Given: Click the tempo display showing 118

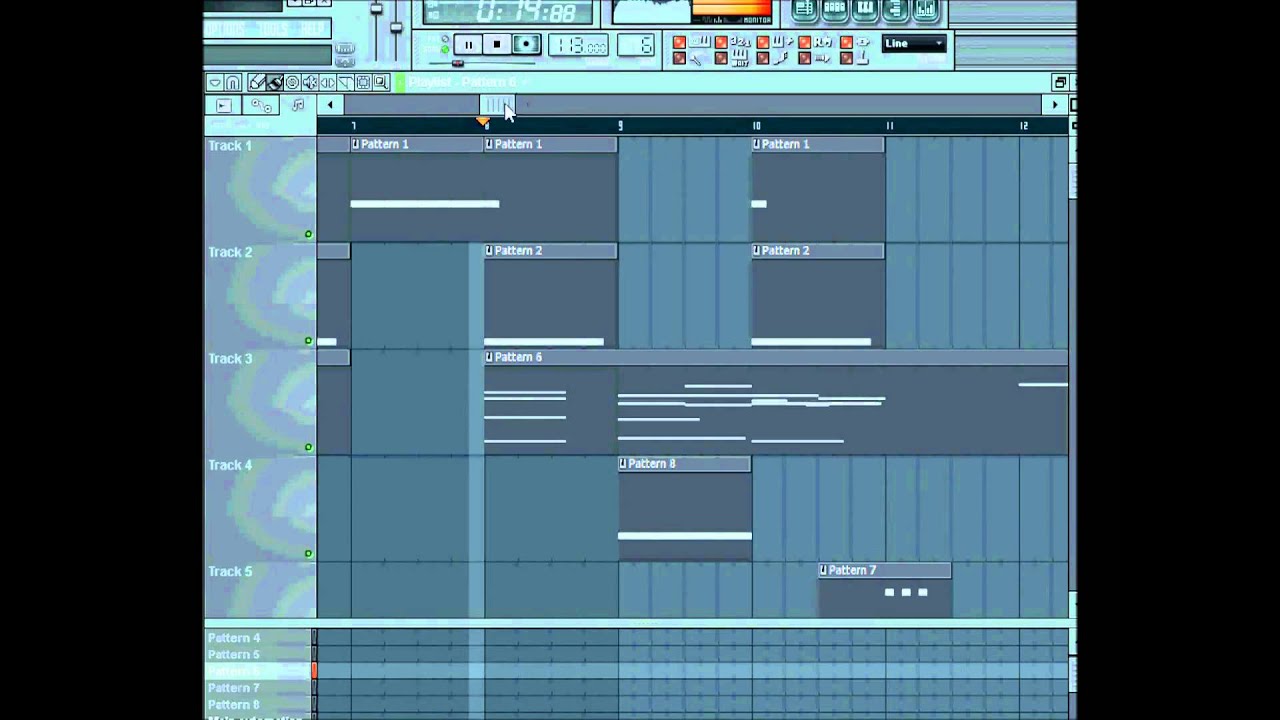Looking at the screenshot, I should click(x=578, y=45).
